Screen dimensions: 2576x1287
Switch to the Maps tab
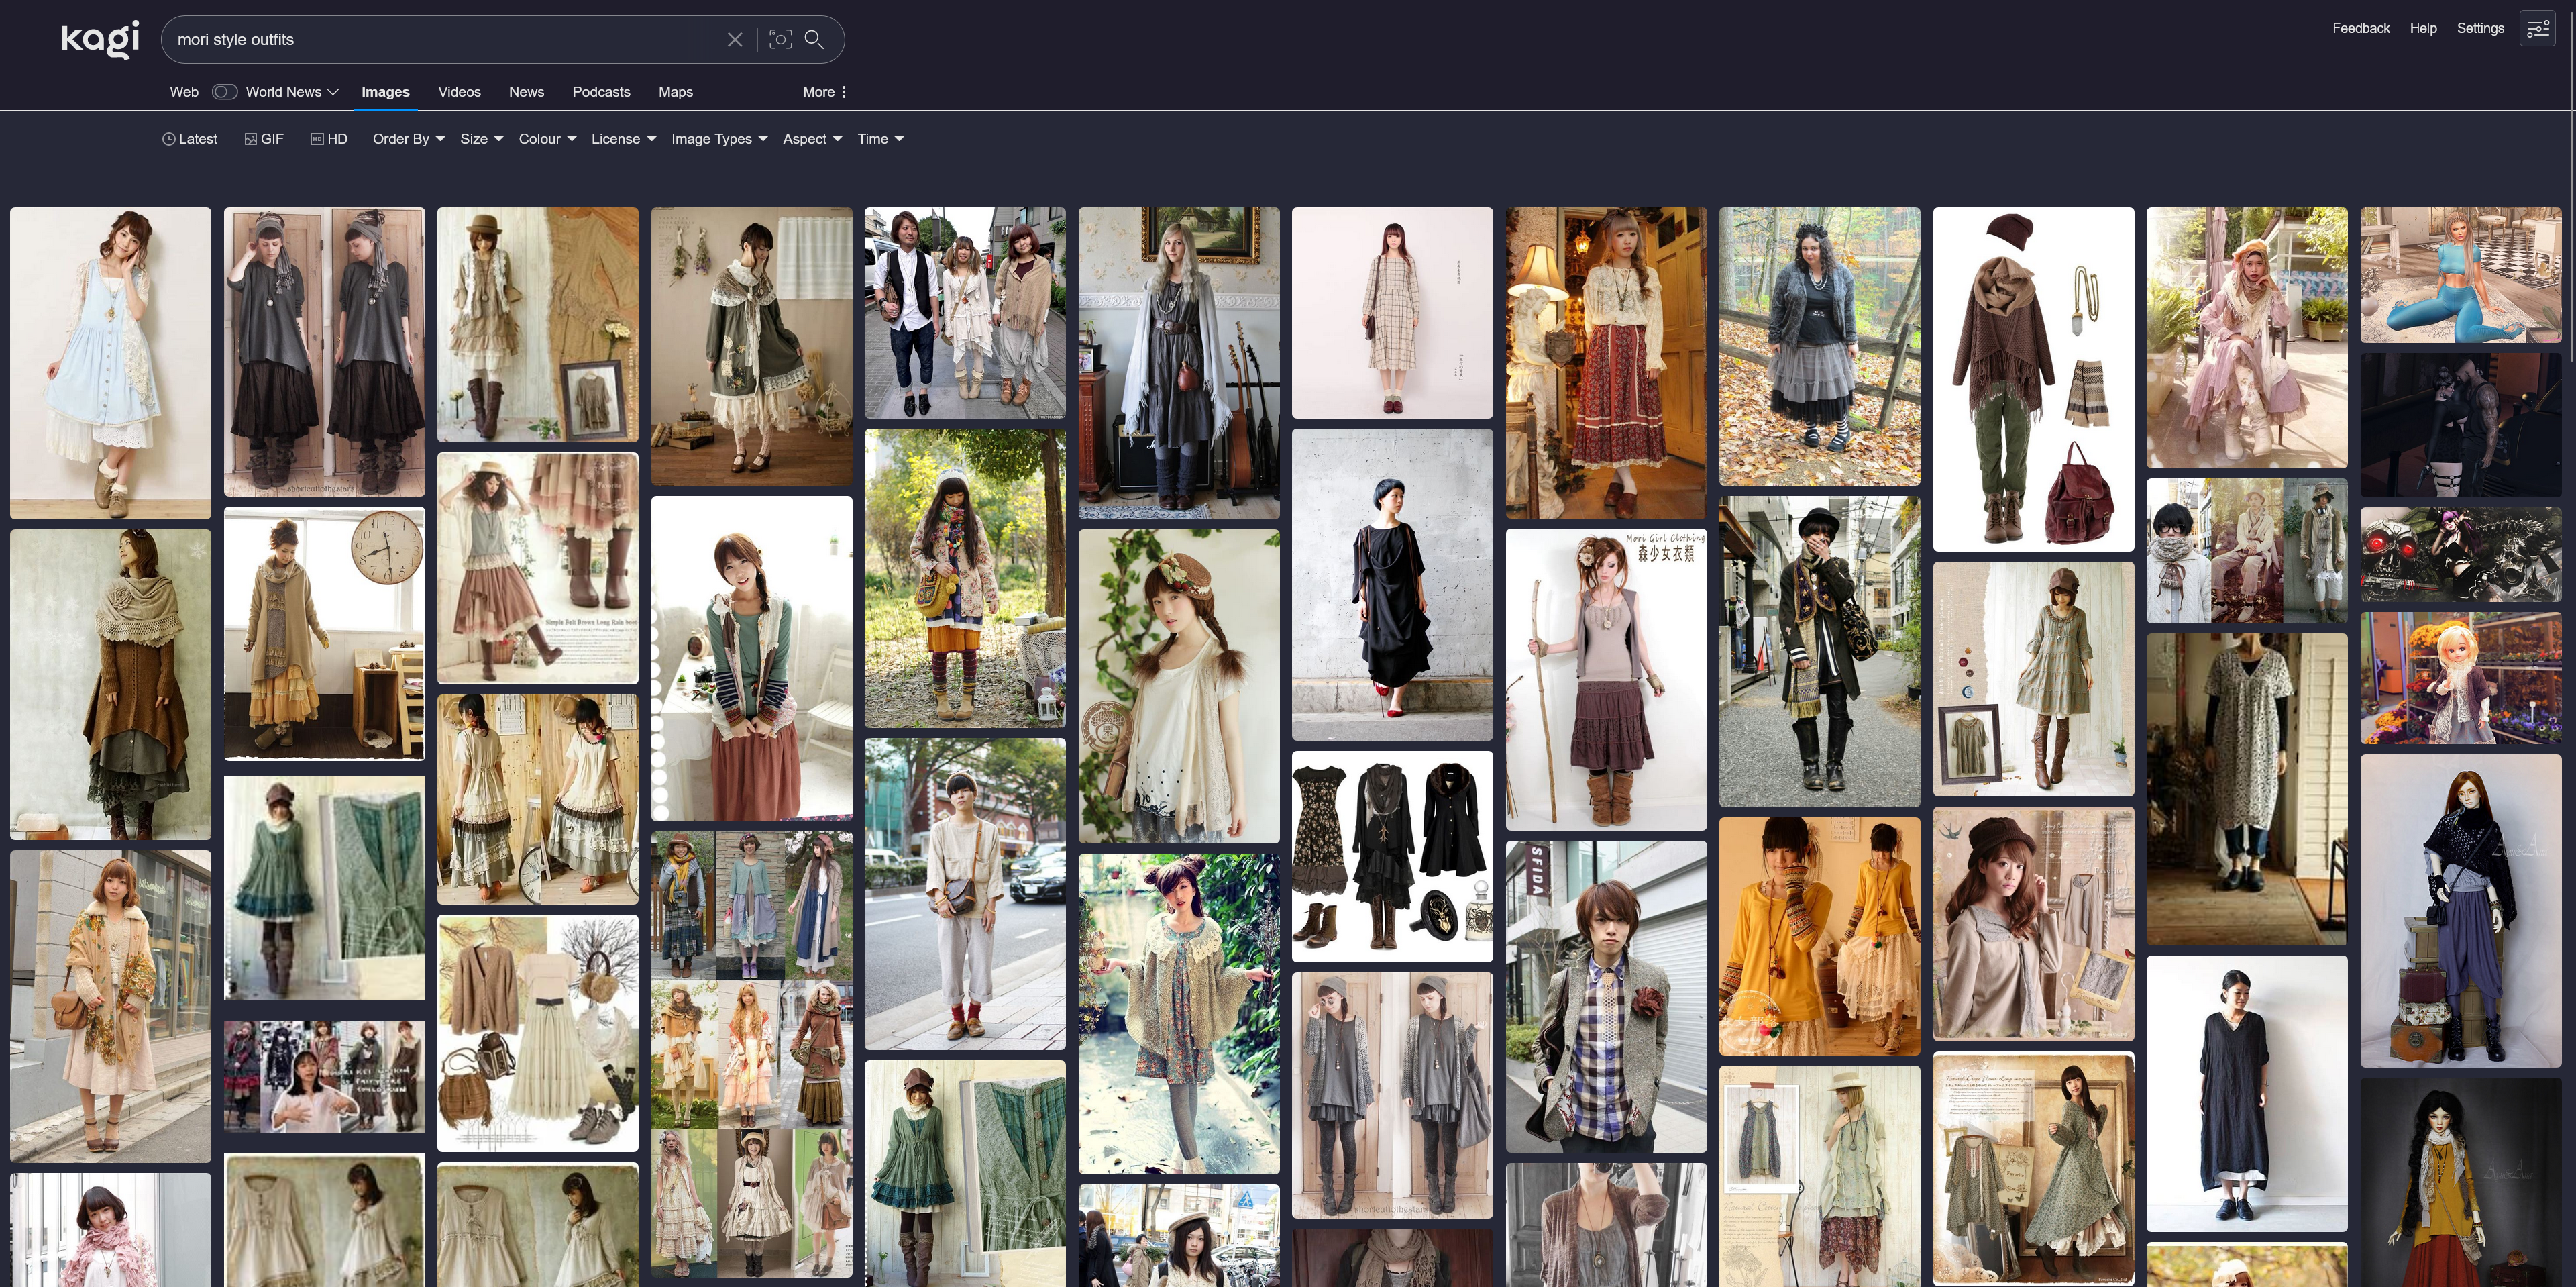[x=675, y=92]
